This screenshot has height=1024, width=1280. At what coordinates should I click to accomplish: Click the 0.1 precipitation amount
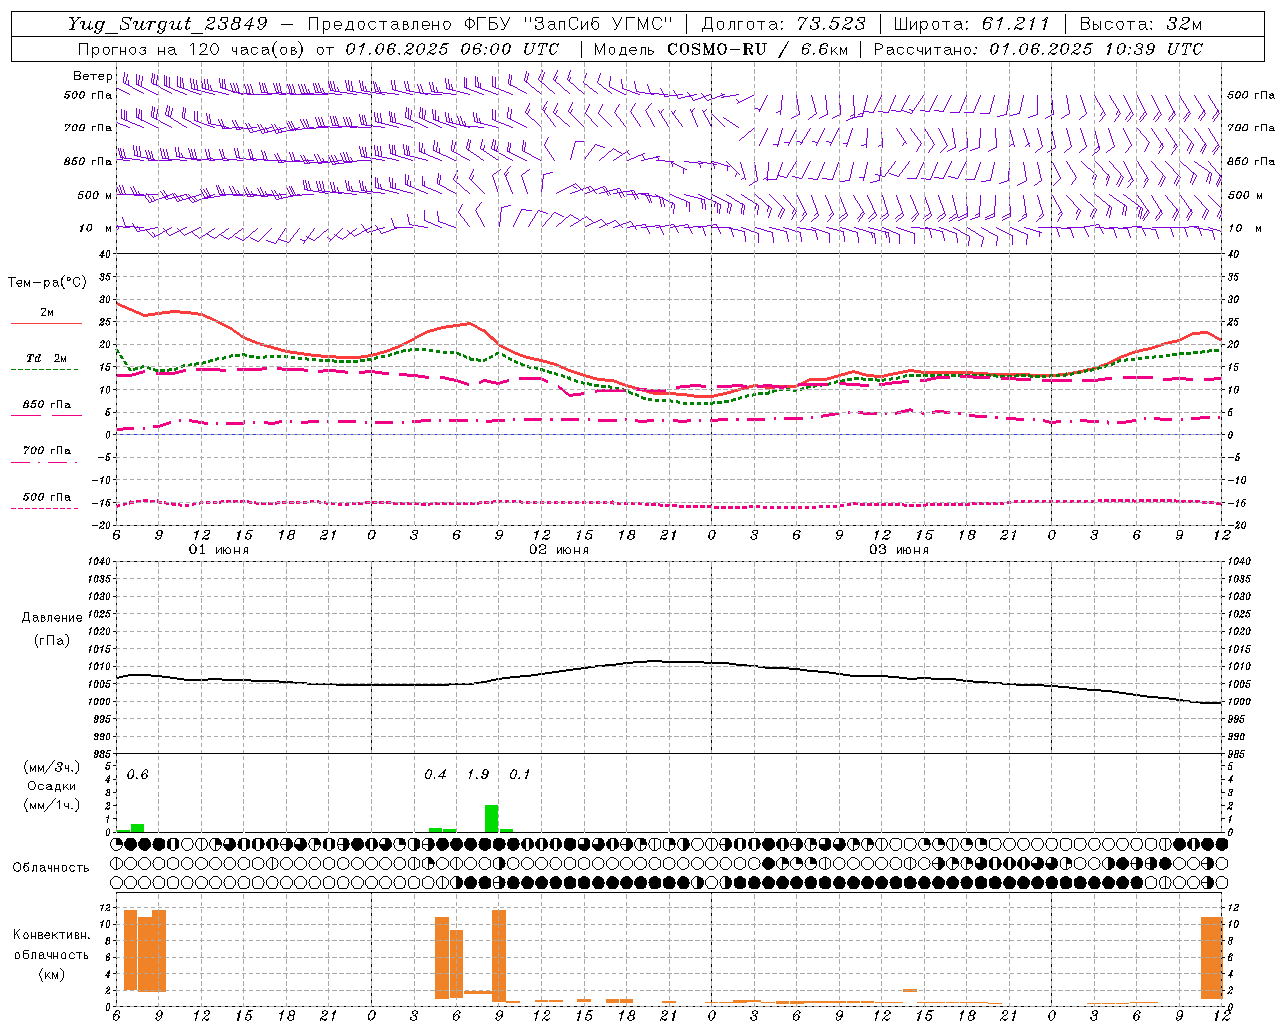(x=519, y=774)
